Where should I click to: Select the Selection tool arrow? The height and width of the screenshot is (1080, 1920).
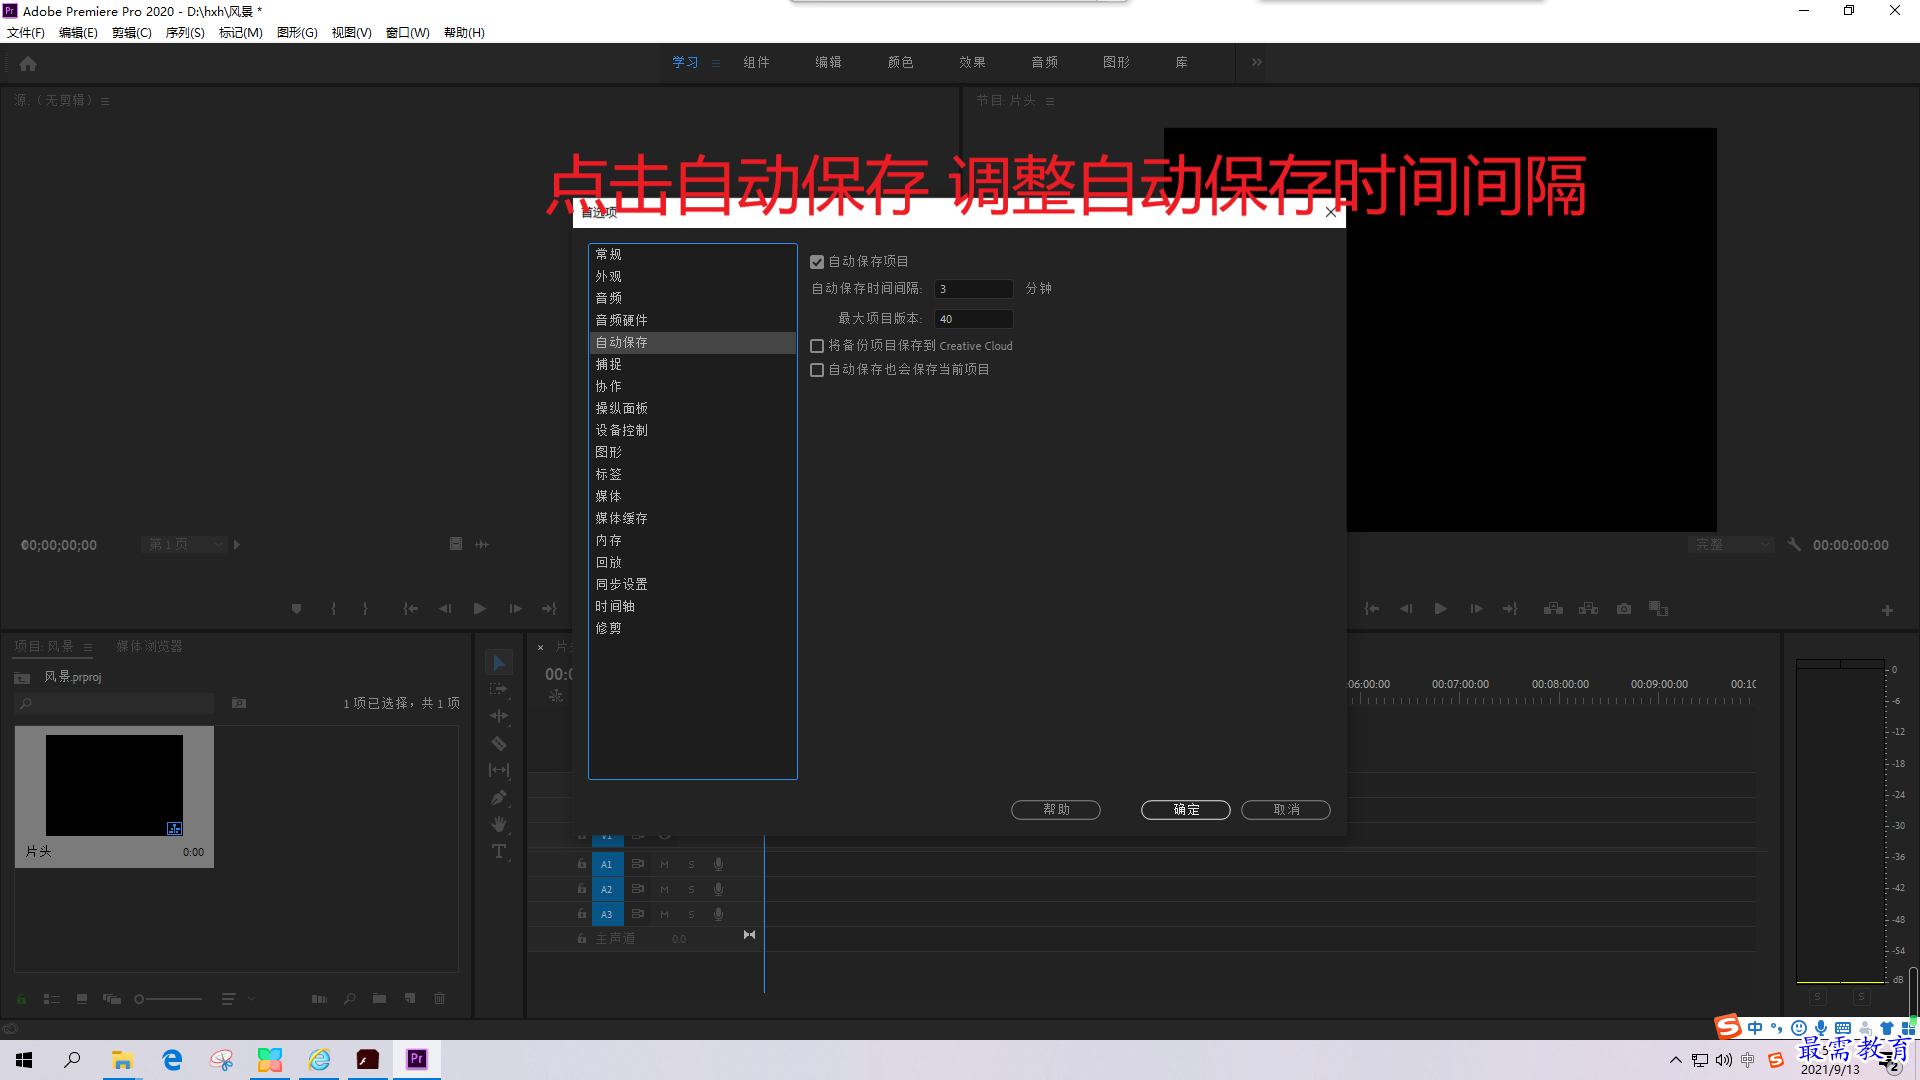coord(498,663)
